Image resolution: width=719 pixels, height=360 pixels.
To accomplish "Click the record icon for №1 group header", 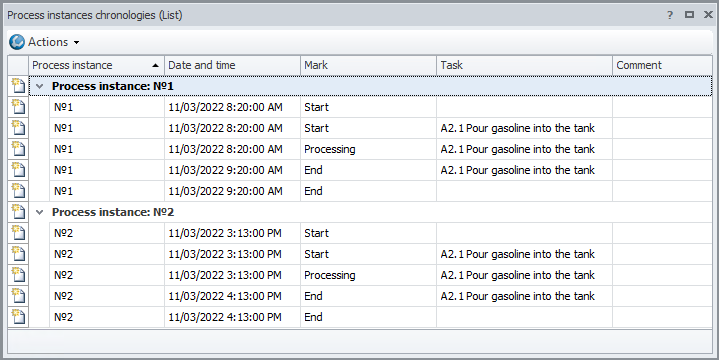I will tap(18, 86).
